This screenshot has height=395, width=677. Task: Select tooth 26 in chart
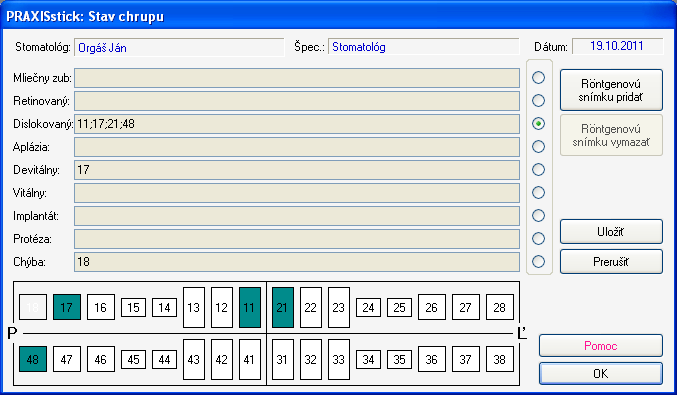coord(432,307)
